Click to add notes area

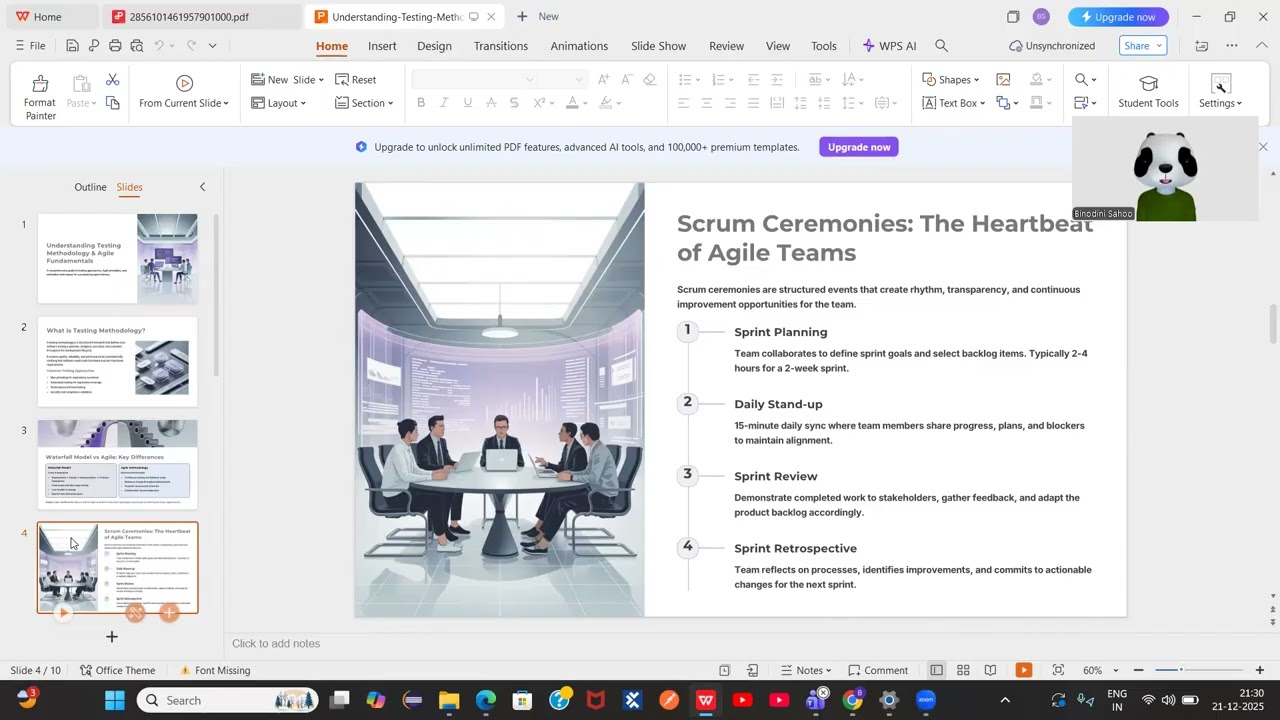276,644
